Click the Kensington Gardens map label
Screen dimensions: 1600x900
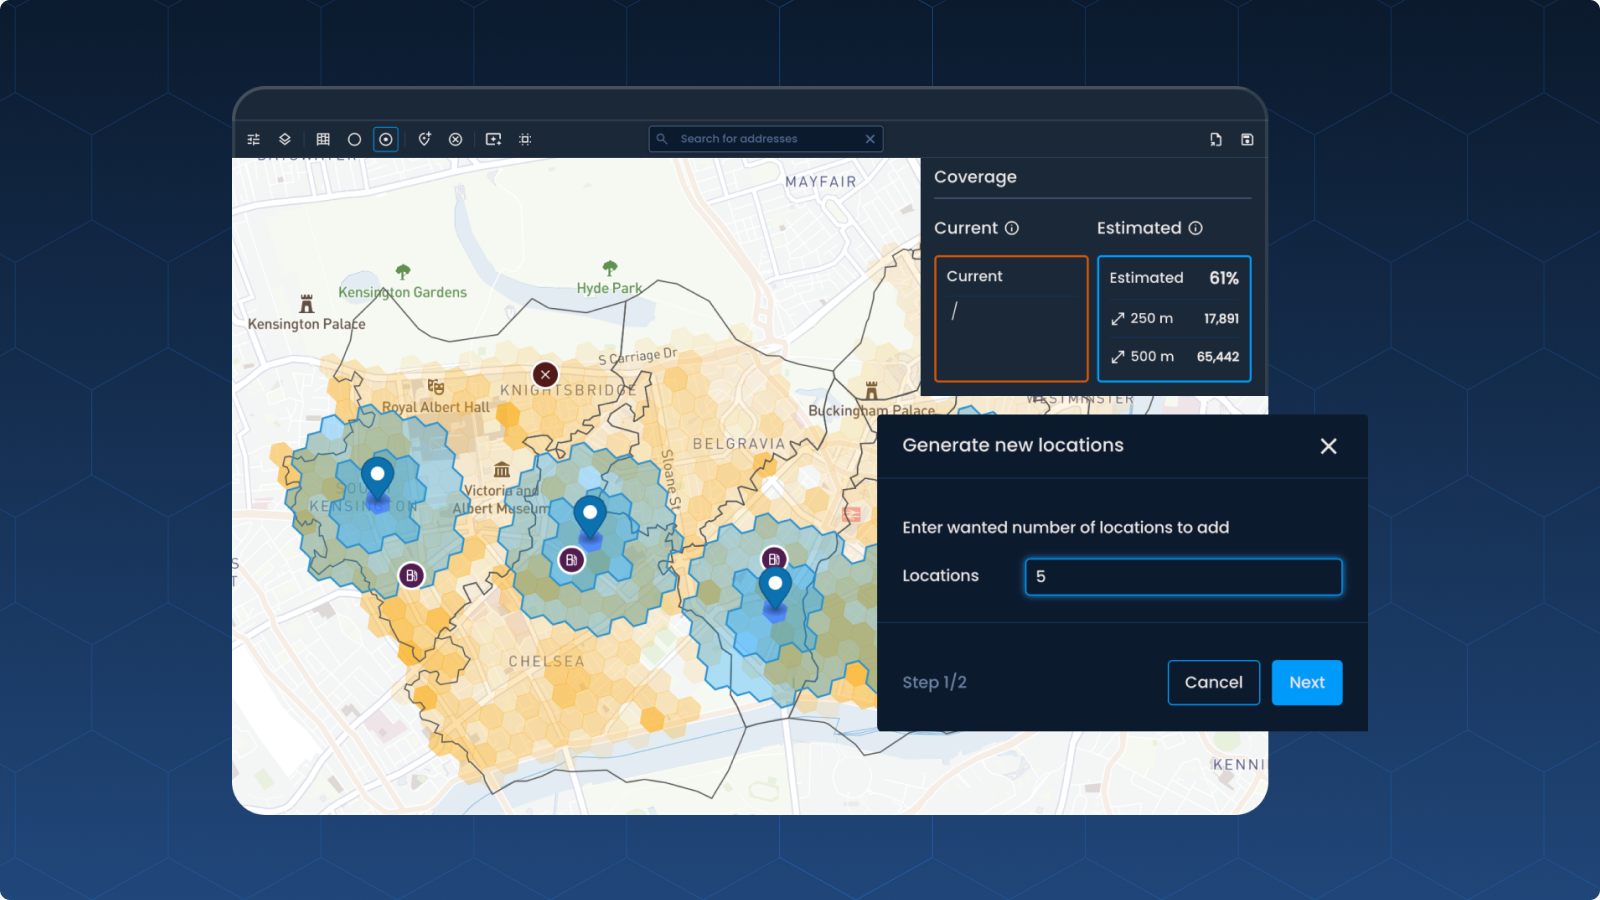(x=402, y=292)
